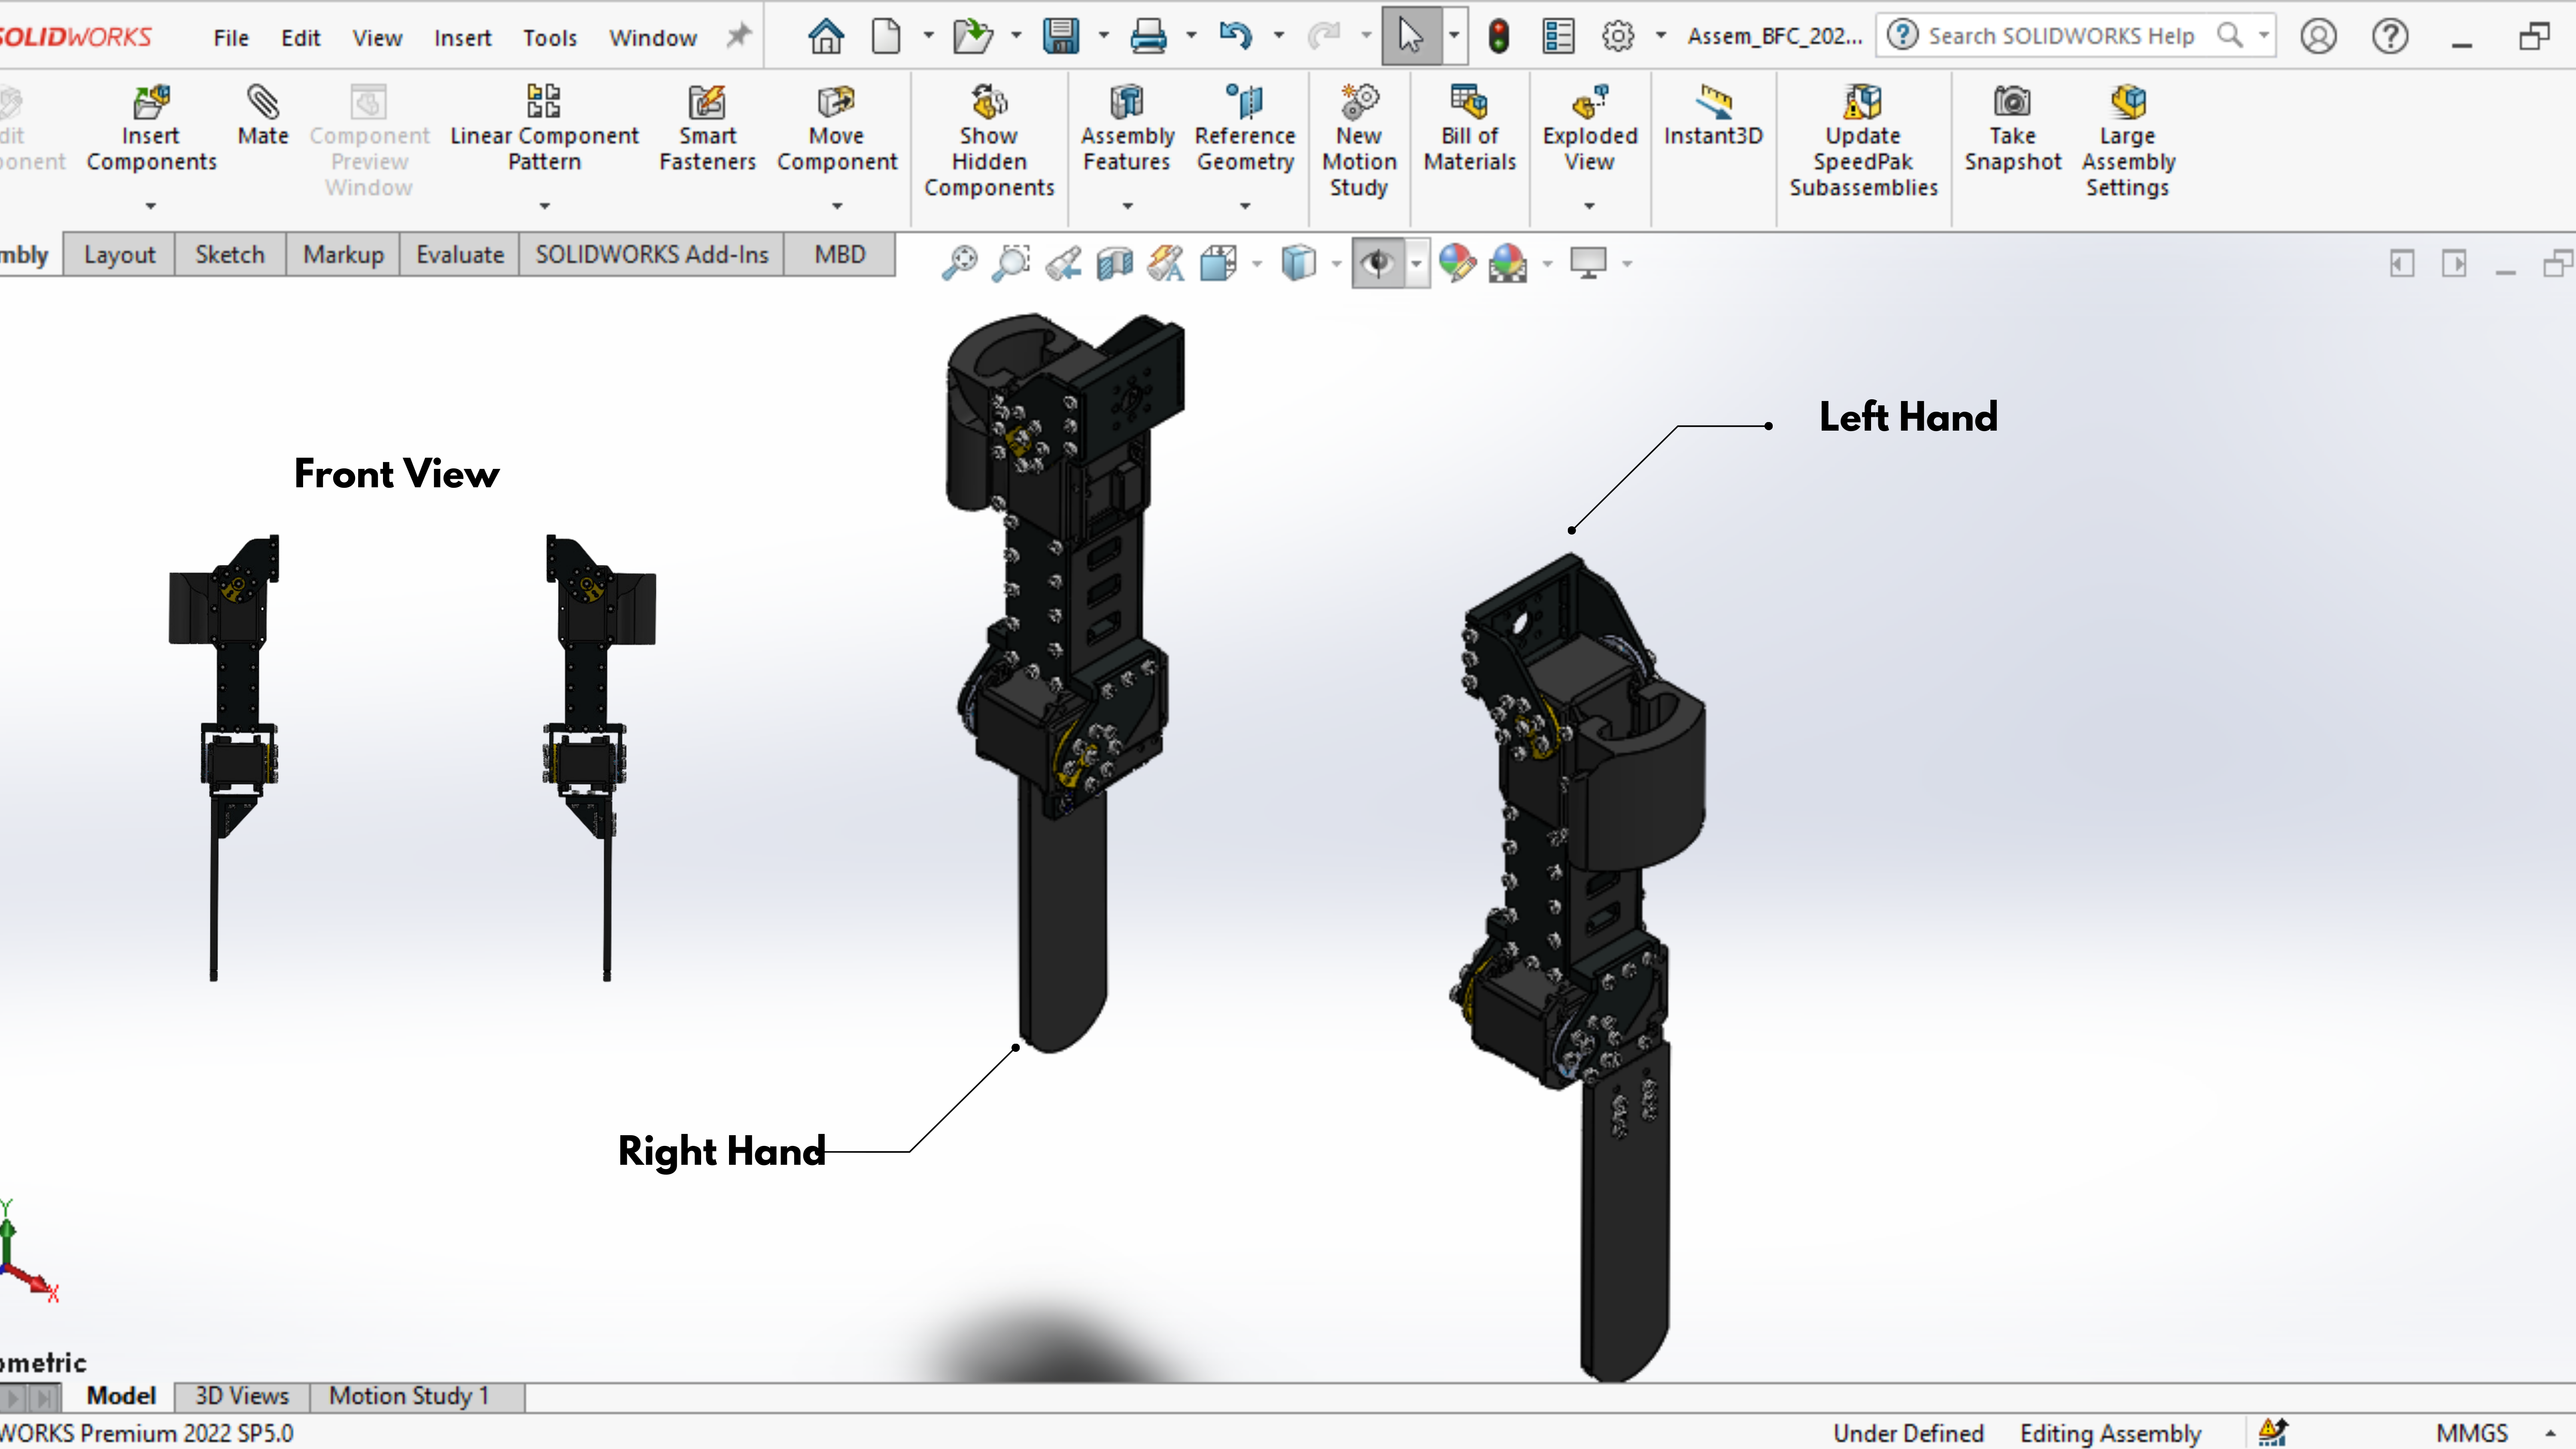The image size is (2576, 1449).
Task: Open the Insert menu
Action: (462, 38)
